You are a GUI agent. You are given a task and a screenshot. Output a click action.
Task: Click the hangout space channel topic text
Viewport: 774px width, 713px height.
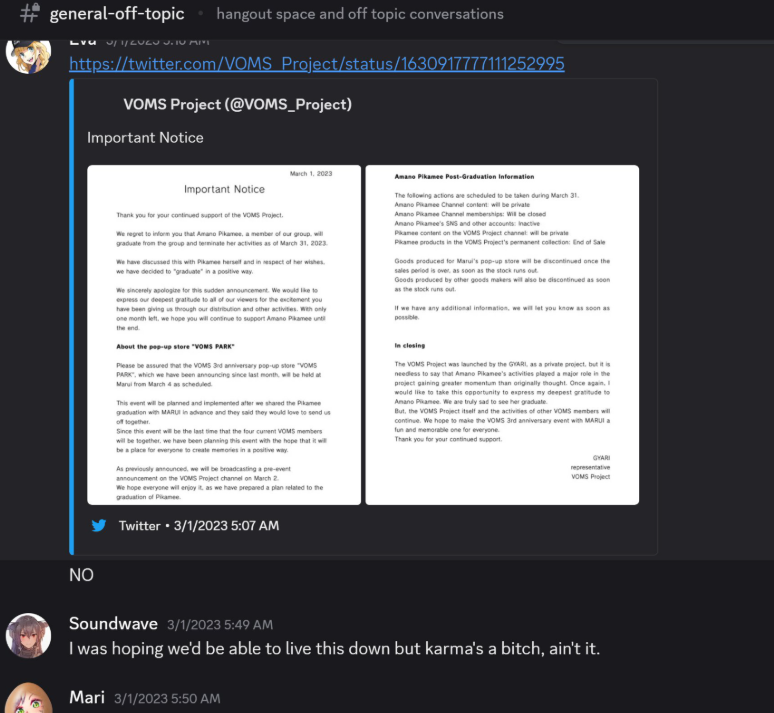[360, 14]
